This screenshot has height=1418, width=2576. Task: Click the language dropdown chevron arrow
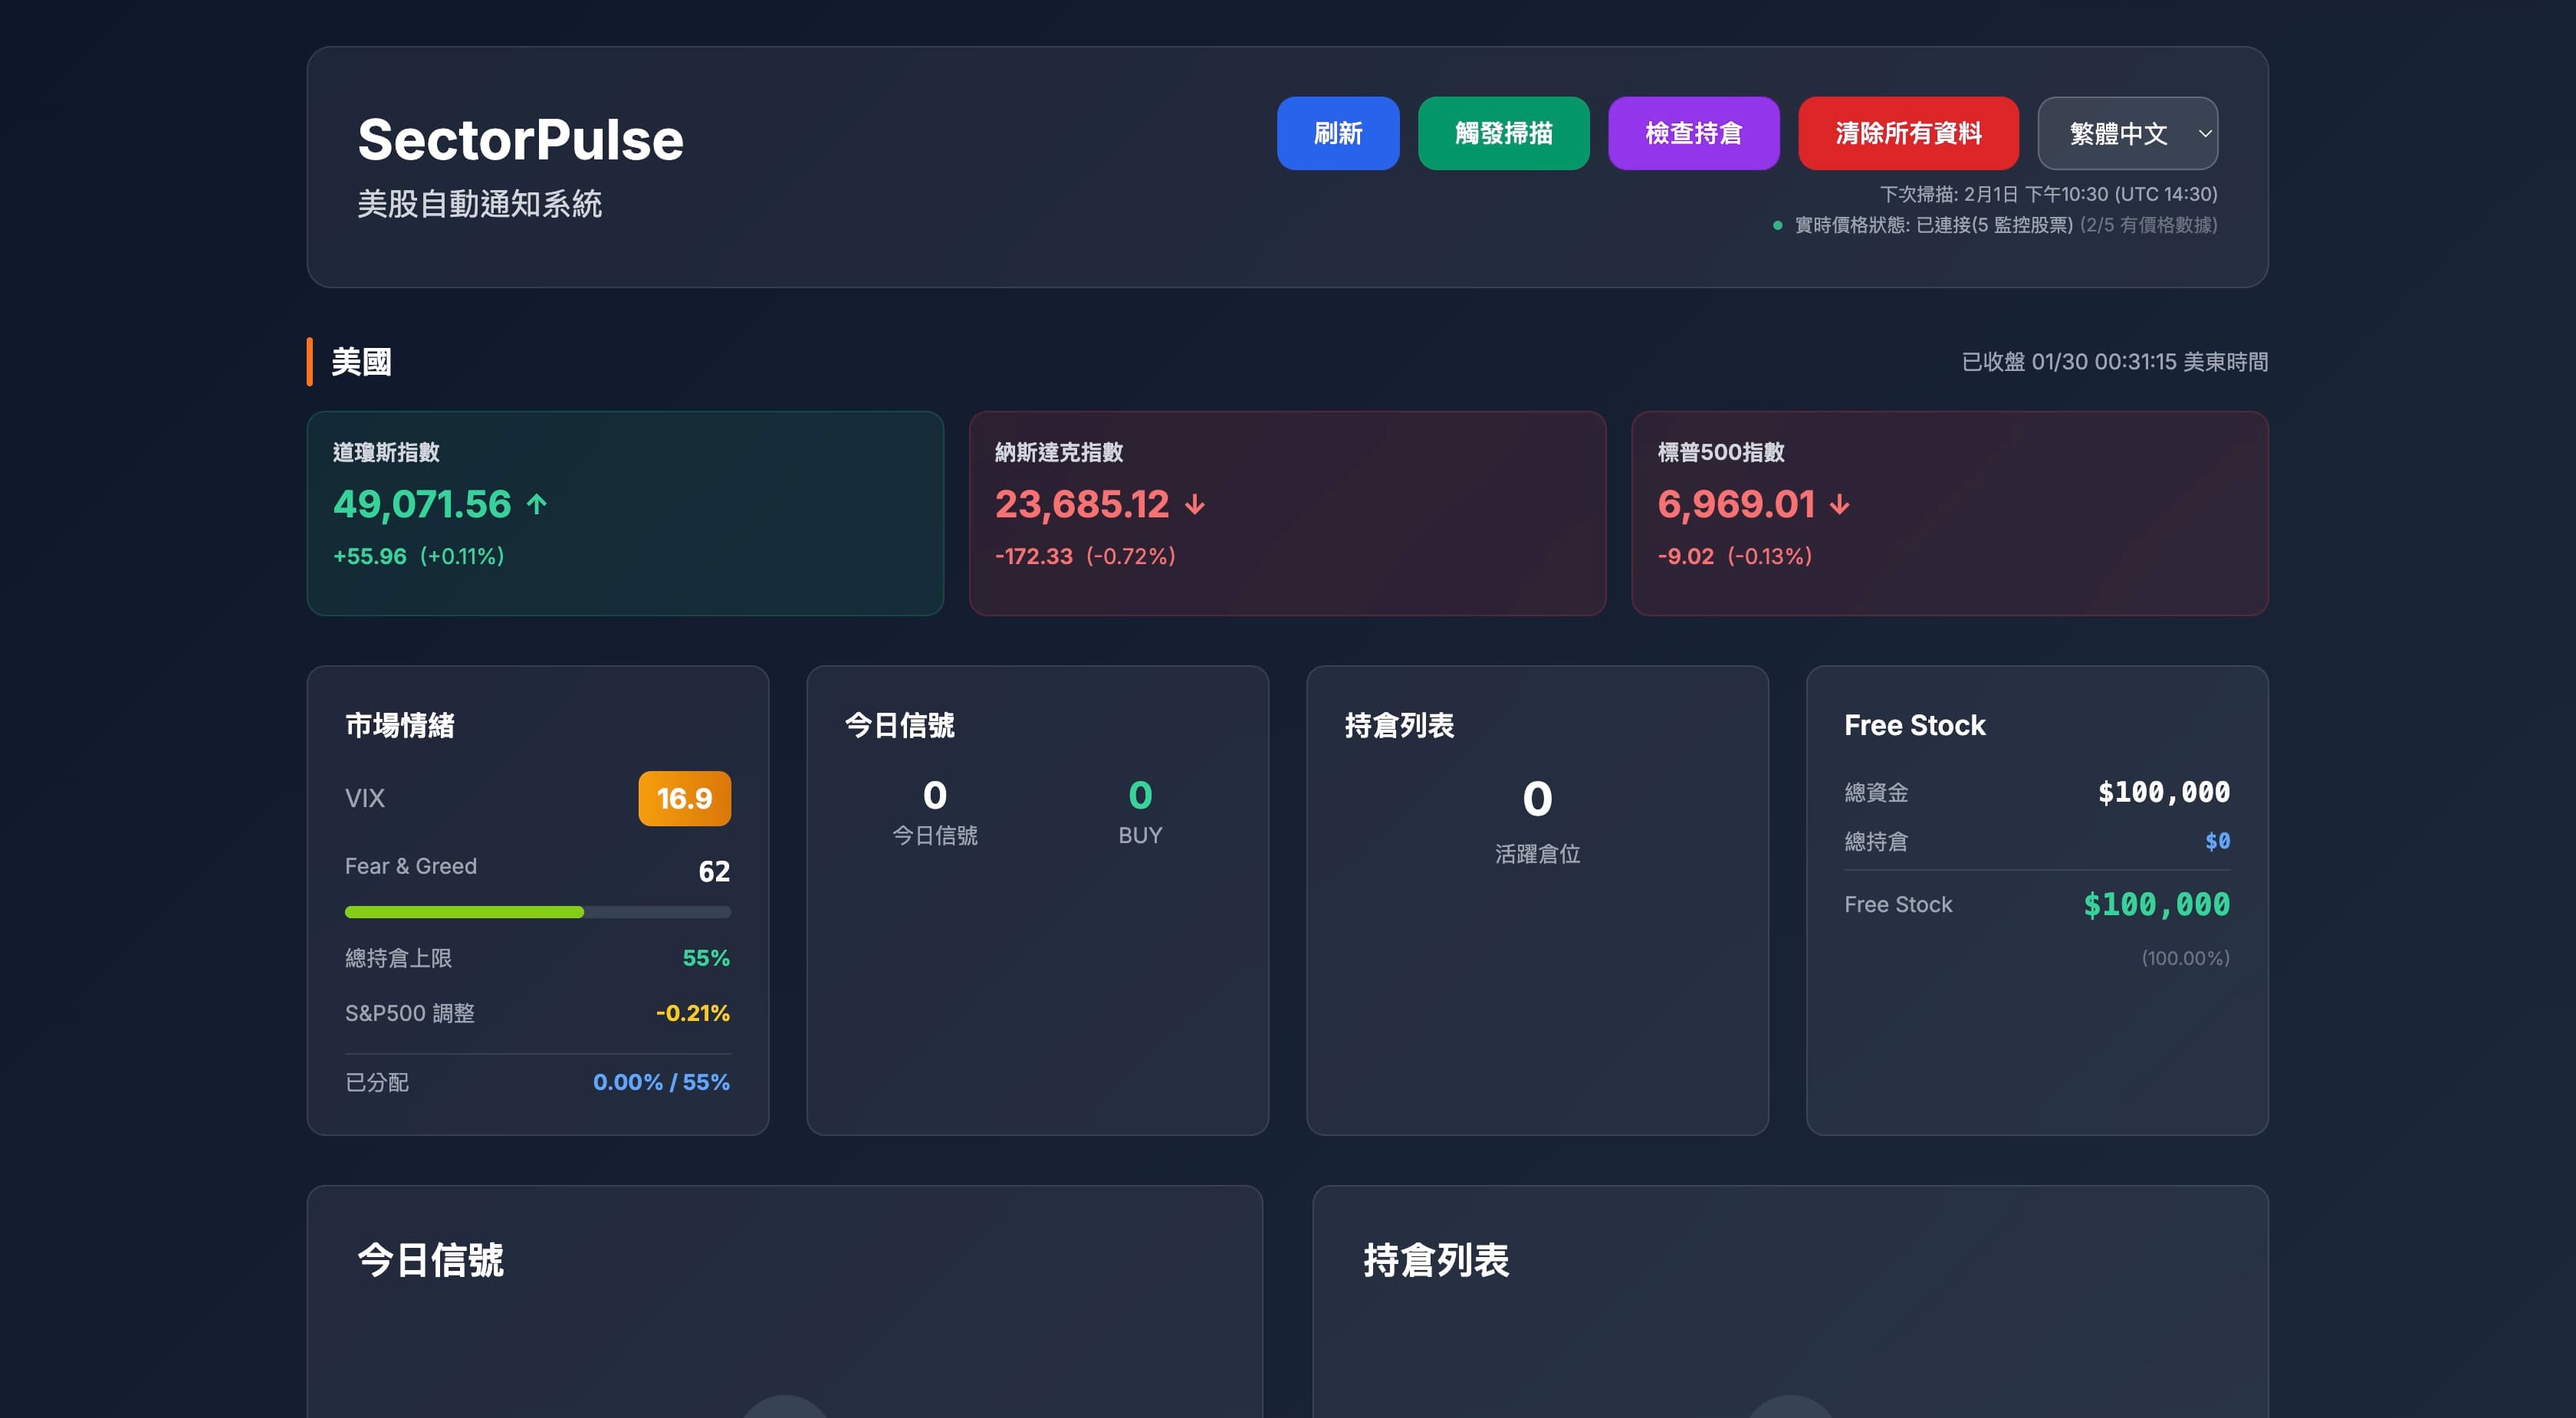click(2204, 133)
